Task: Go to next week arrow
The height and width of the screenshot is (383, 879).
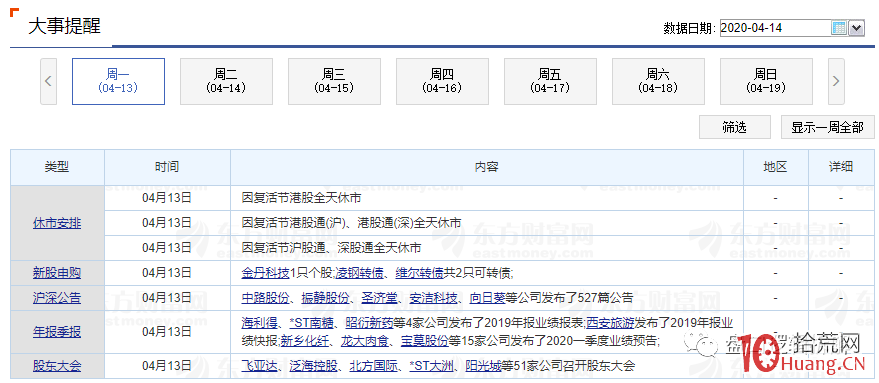Action: tap(836, 81)
